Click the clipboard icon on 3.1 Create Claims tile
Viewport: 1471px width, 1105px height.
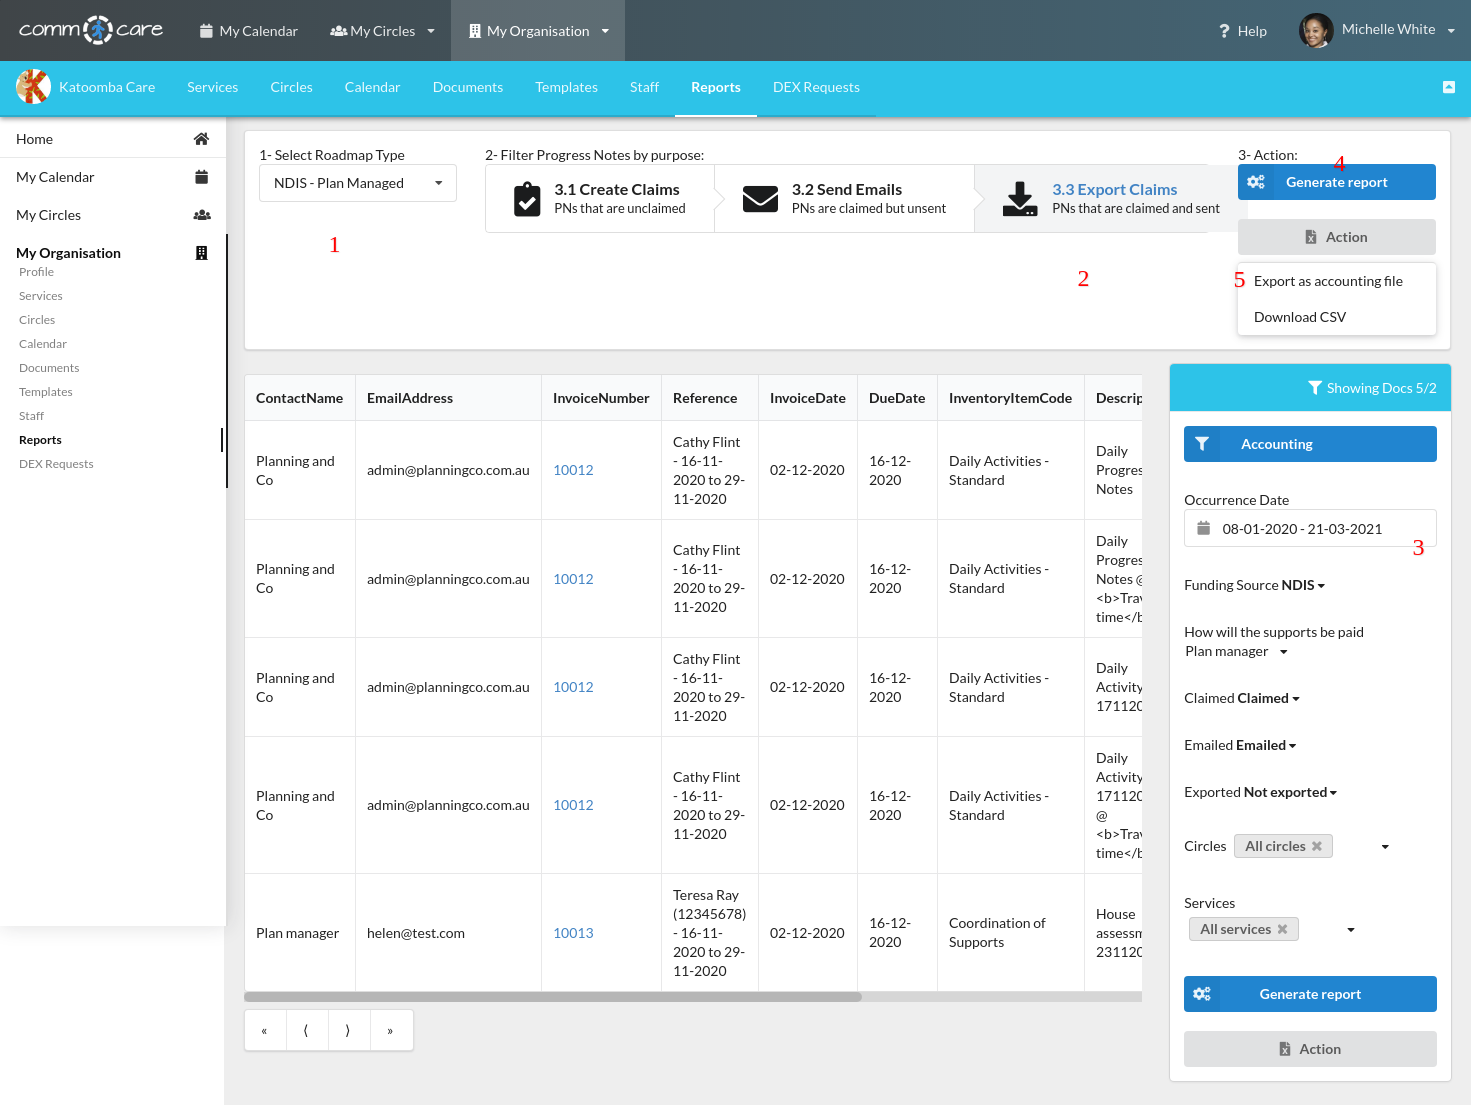click(x=527, y=198)
